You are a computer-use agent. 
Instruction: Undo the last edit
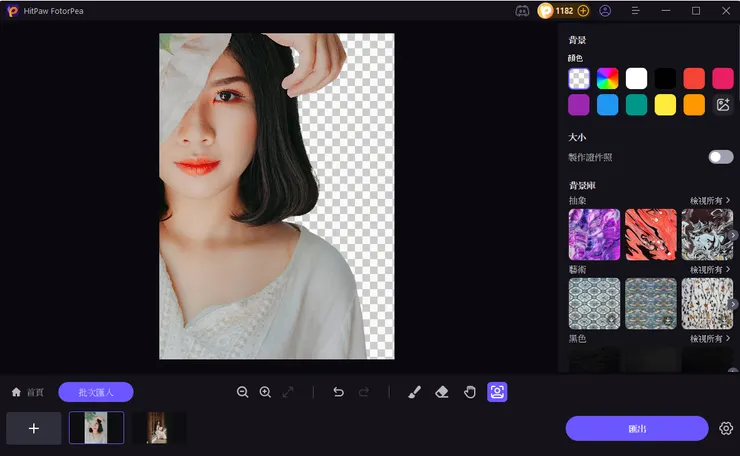(x=338, y=392)
